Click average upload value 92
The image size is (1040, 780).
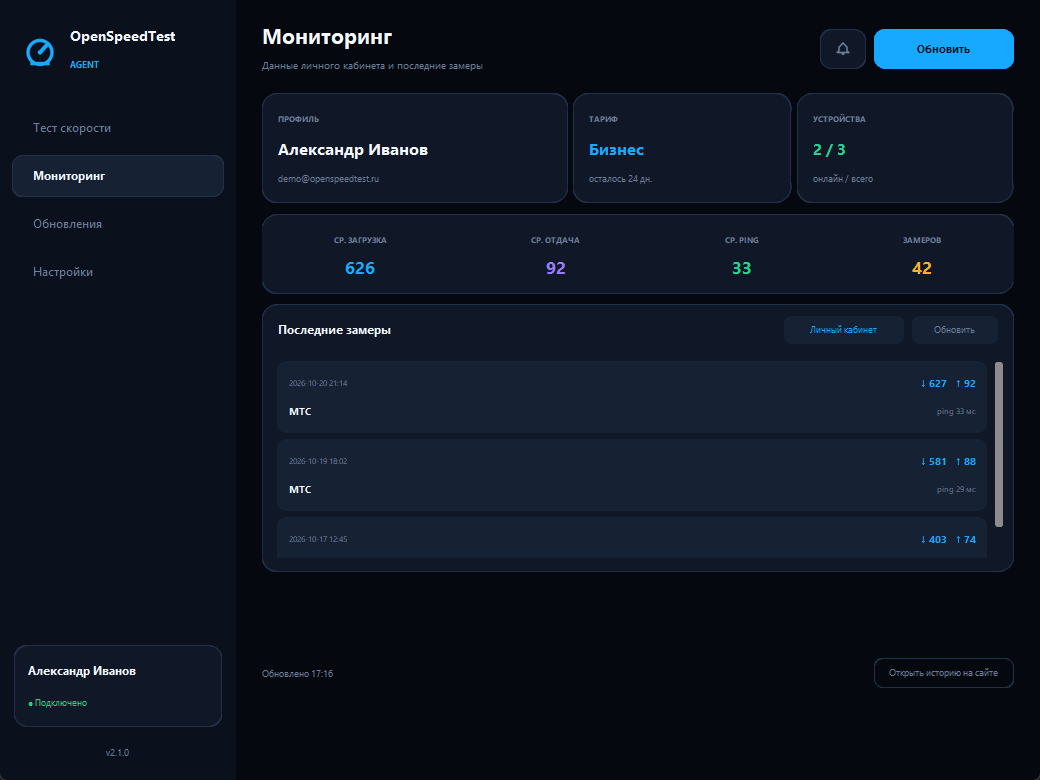(x=555, y=268)
